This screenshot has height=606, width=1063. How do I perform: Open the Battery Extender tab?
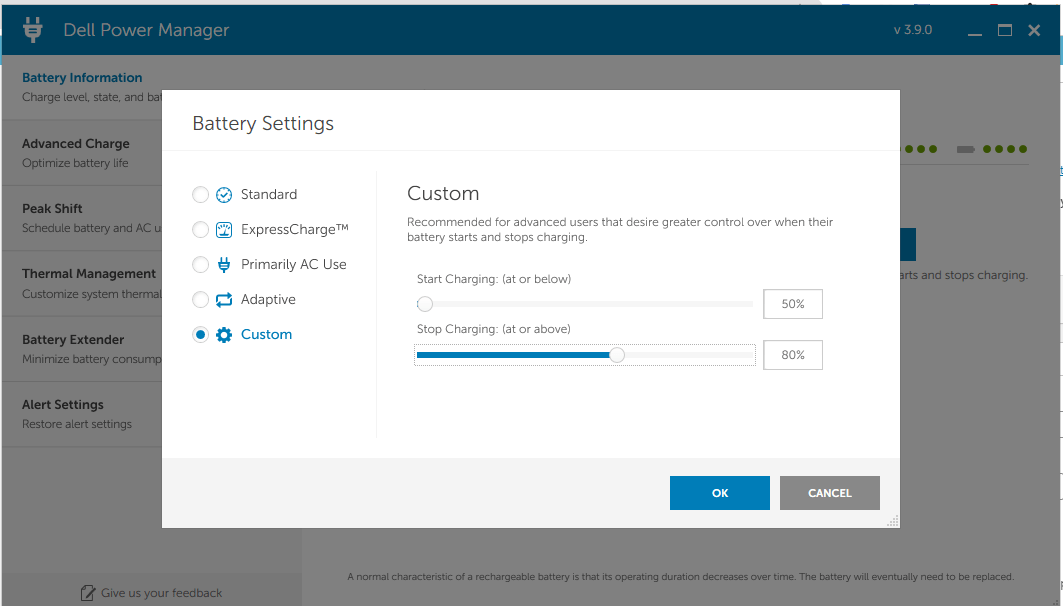coord(82,349)
